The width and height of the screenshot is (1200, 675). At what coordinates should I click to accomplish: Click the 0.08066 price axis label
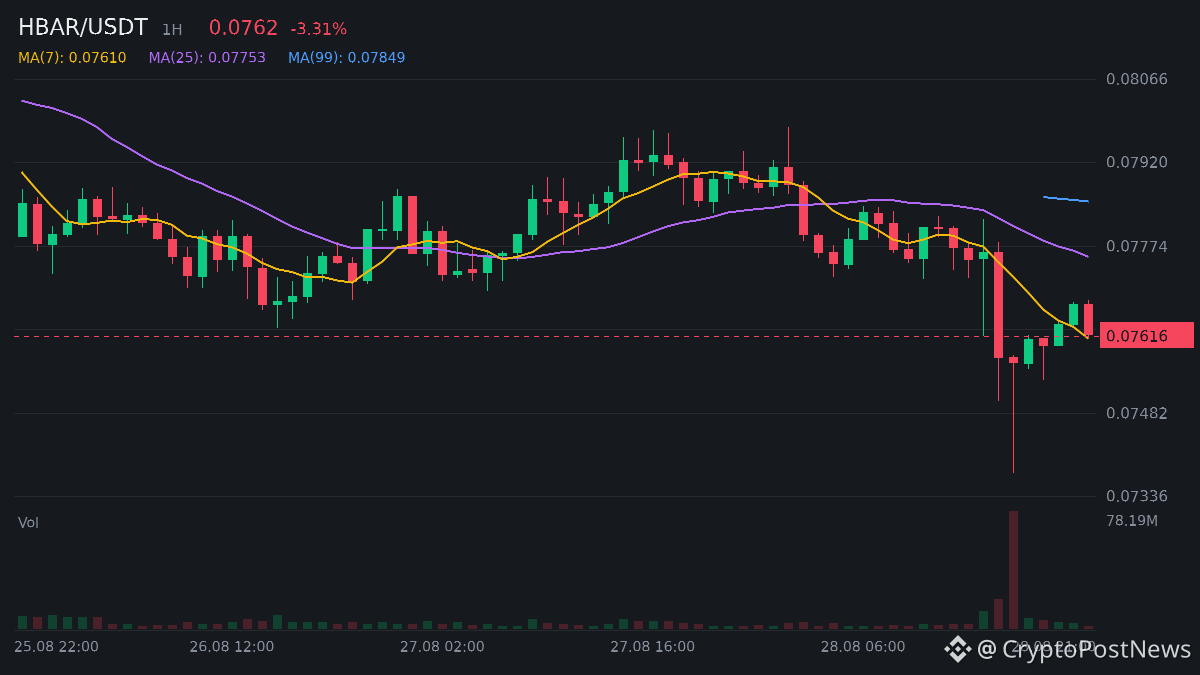coord(1137,79)
